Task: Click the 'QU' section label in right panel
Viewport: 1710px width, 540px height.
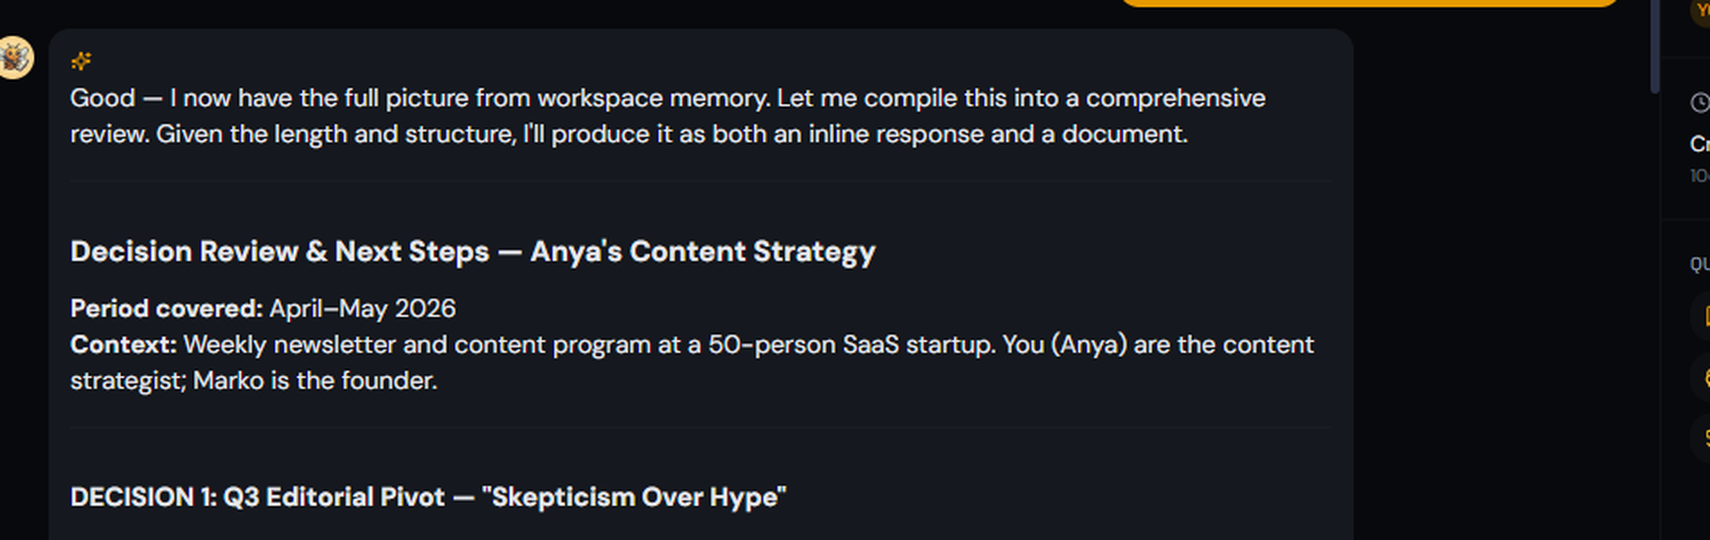Action: pyautogui.click(x=1699, y=264)
